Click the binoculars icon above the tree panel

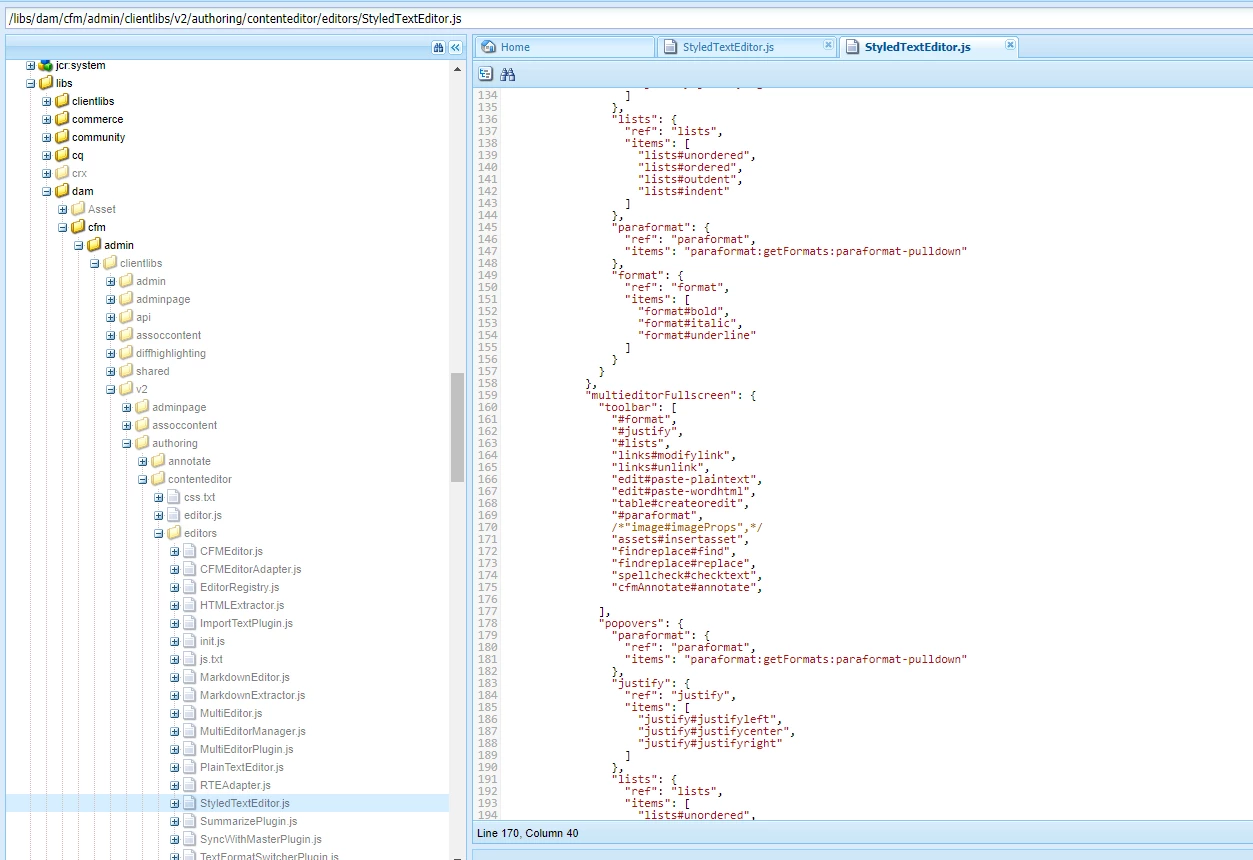click(438, 47)
